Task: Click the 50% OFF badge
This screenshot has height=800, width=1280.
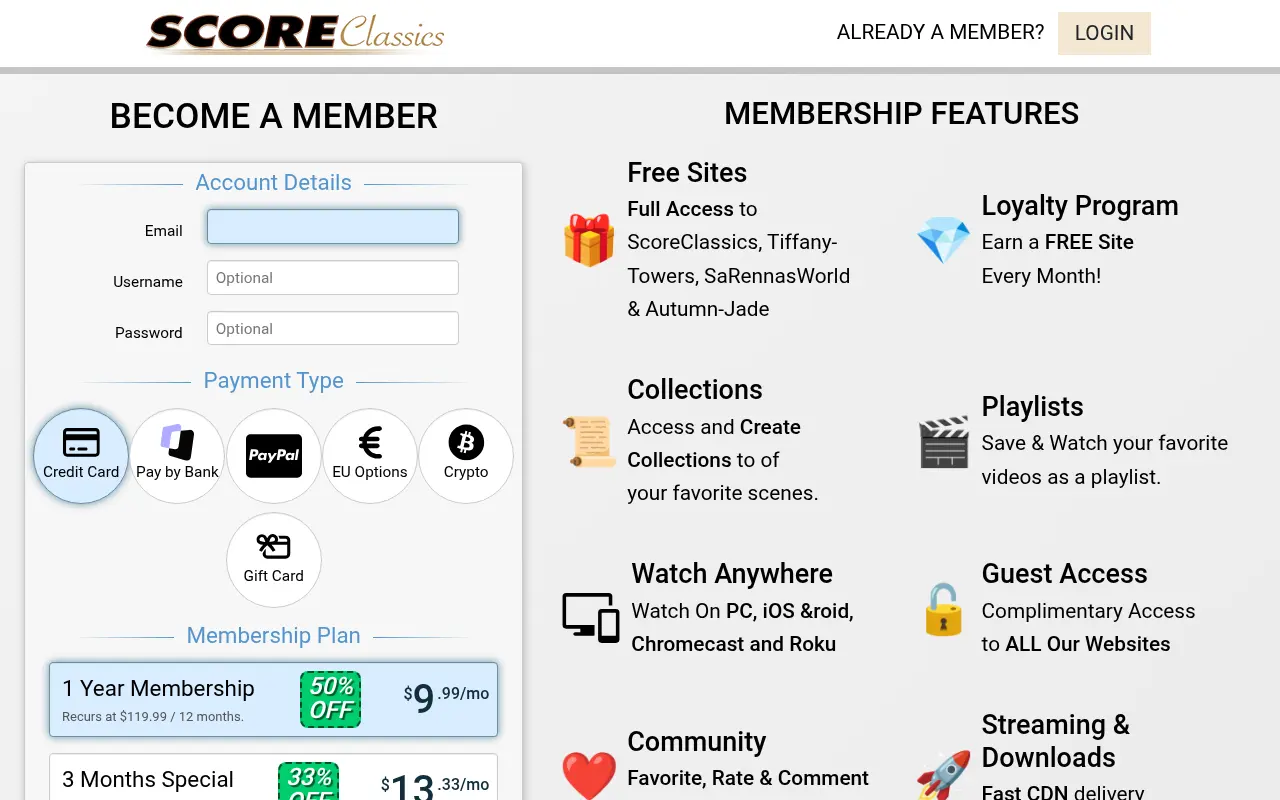Action: click(331, 699)
